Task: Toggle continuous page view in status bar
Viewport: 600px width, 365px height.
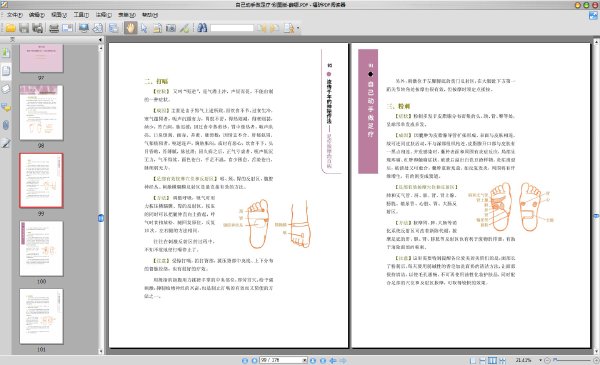Action: 483,360
